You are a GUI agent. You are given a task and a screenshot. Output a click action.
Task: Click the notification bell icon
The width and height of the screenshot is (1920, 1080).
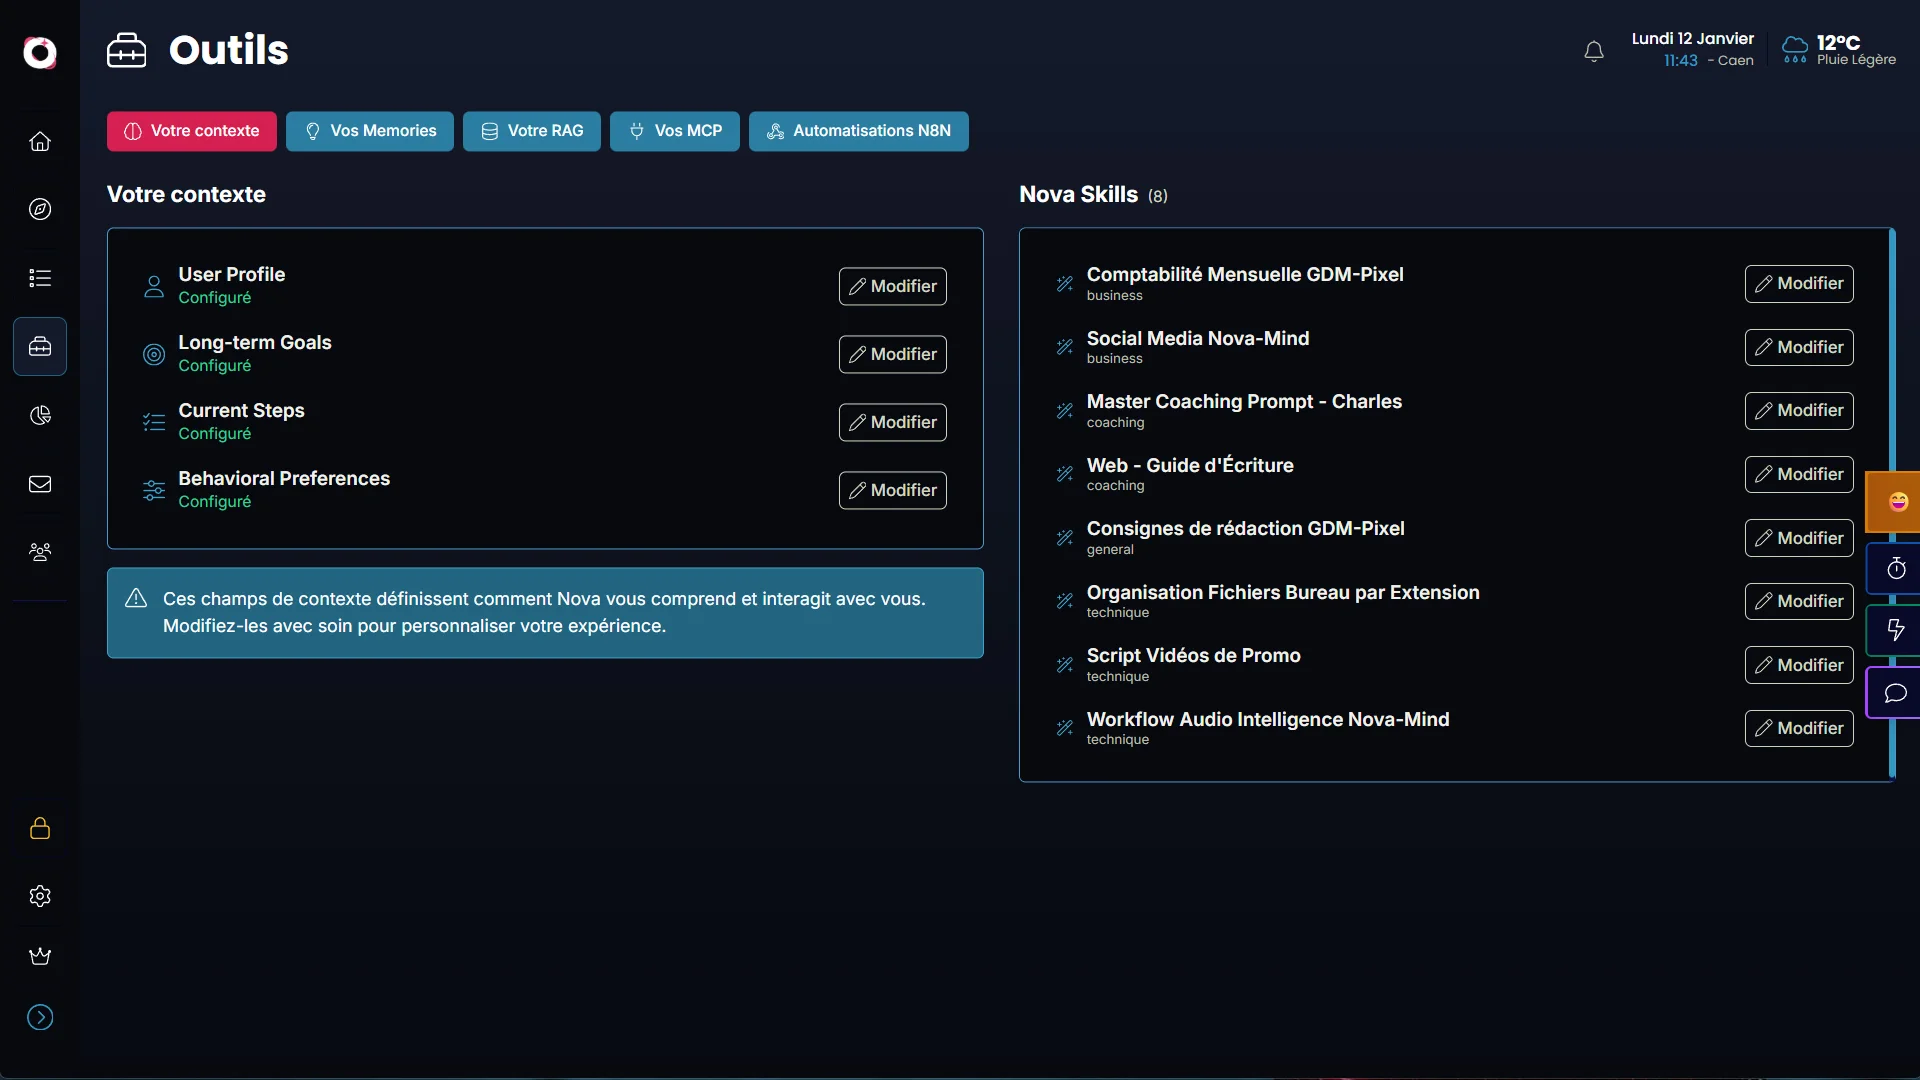tap(1594, 51)
